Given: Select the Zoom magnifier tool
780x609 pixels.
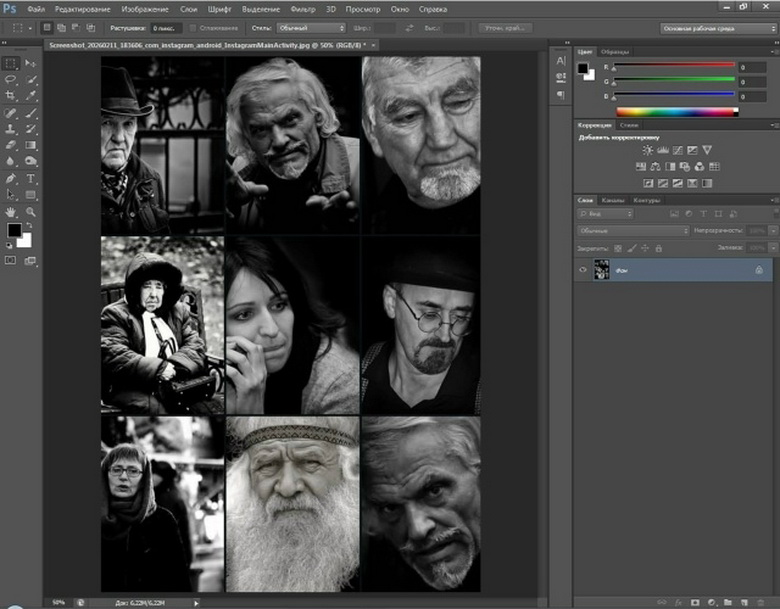Looking at the screenshot, I should tap(30, 212).
